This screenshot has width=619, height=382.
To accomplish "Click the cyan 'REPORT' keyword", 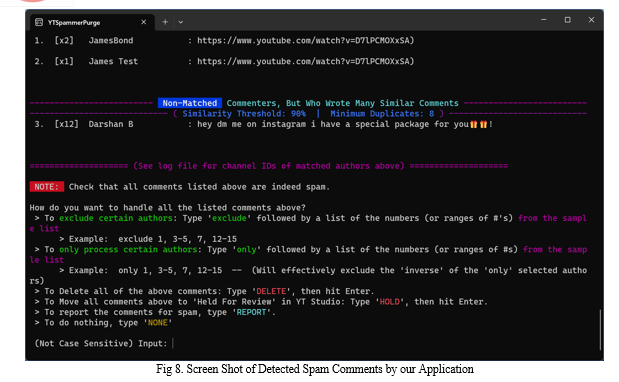I will pos(251,312).
